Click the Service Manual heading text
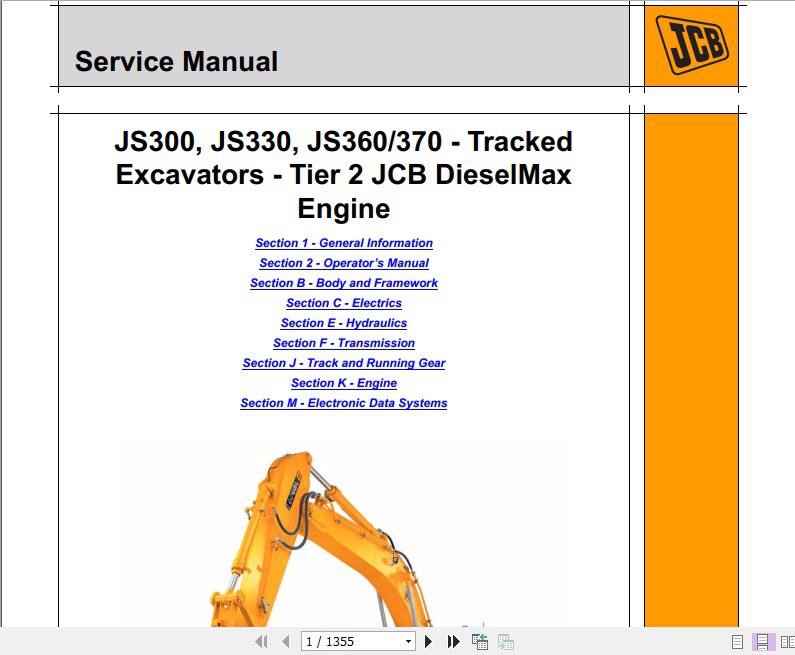Screen dimensions: 795x655 tap(176, 61)
